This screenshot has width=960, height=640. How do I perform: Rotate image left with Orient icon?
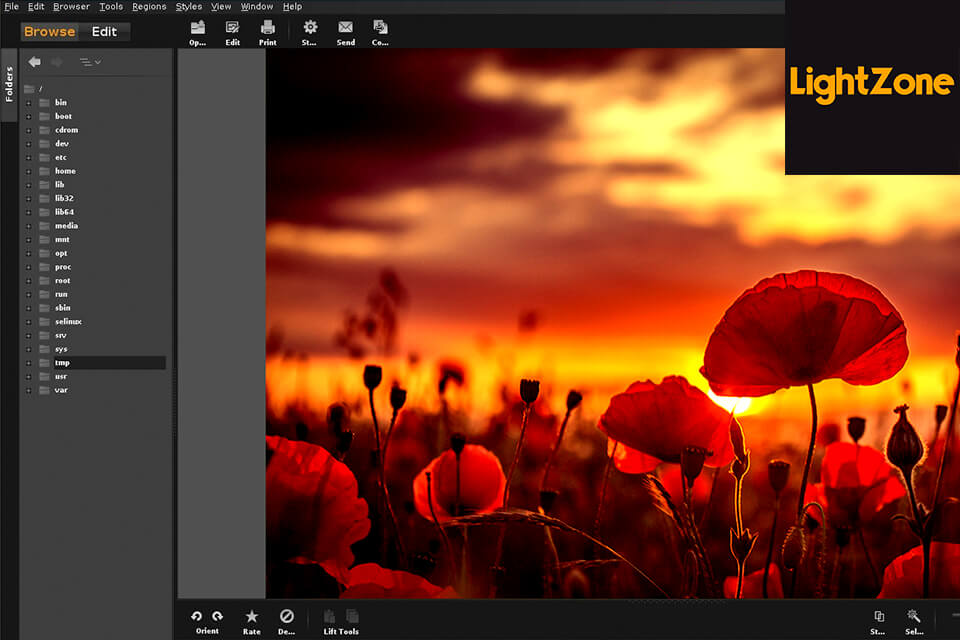(x=196, y=616)
